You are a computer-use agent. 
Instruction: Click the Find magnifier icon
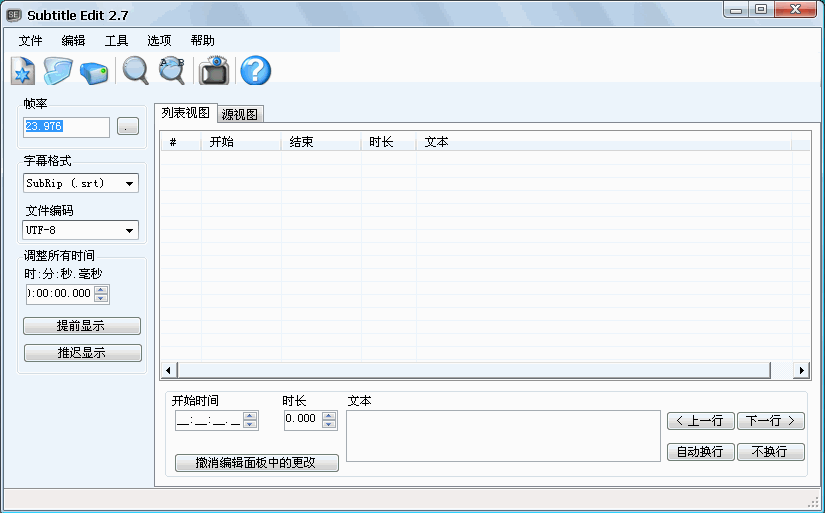pyautogui.click(x=135, y=71)
